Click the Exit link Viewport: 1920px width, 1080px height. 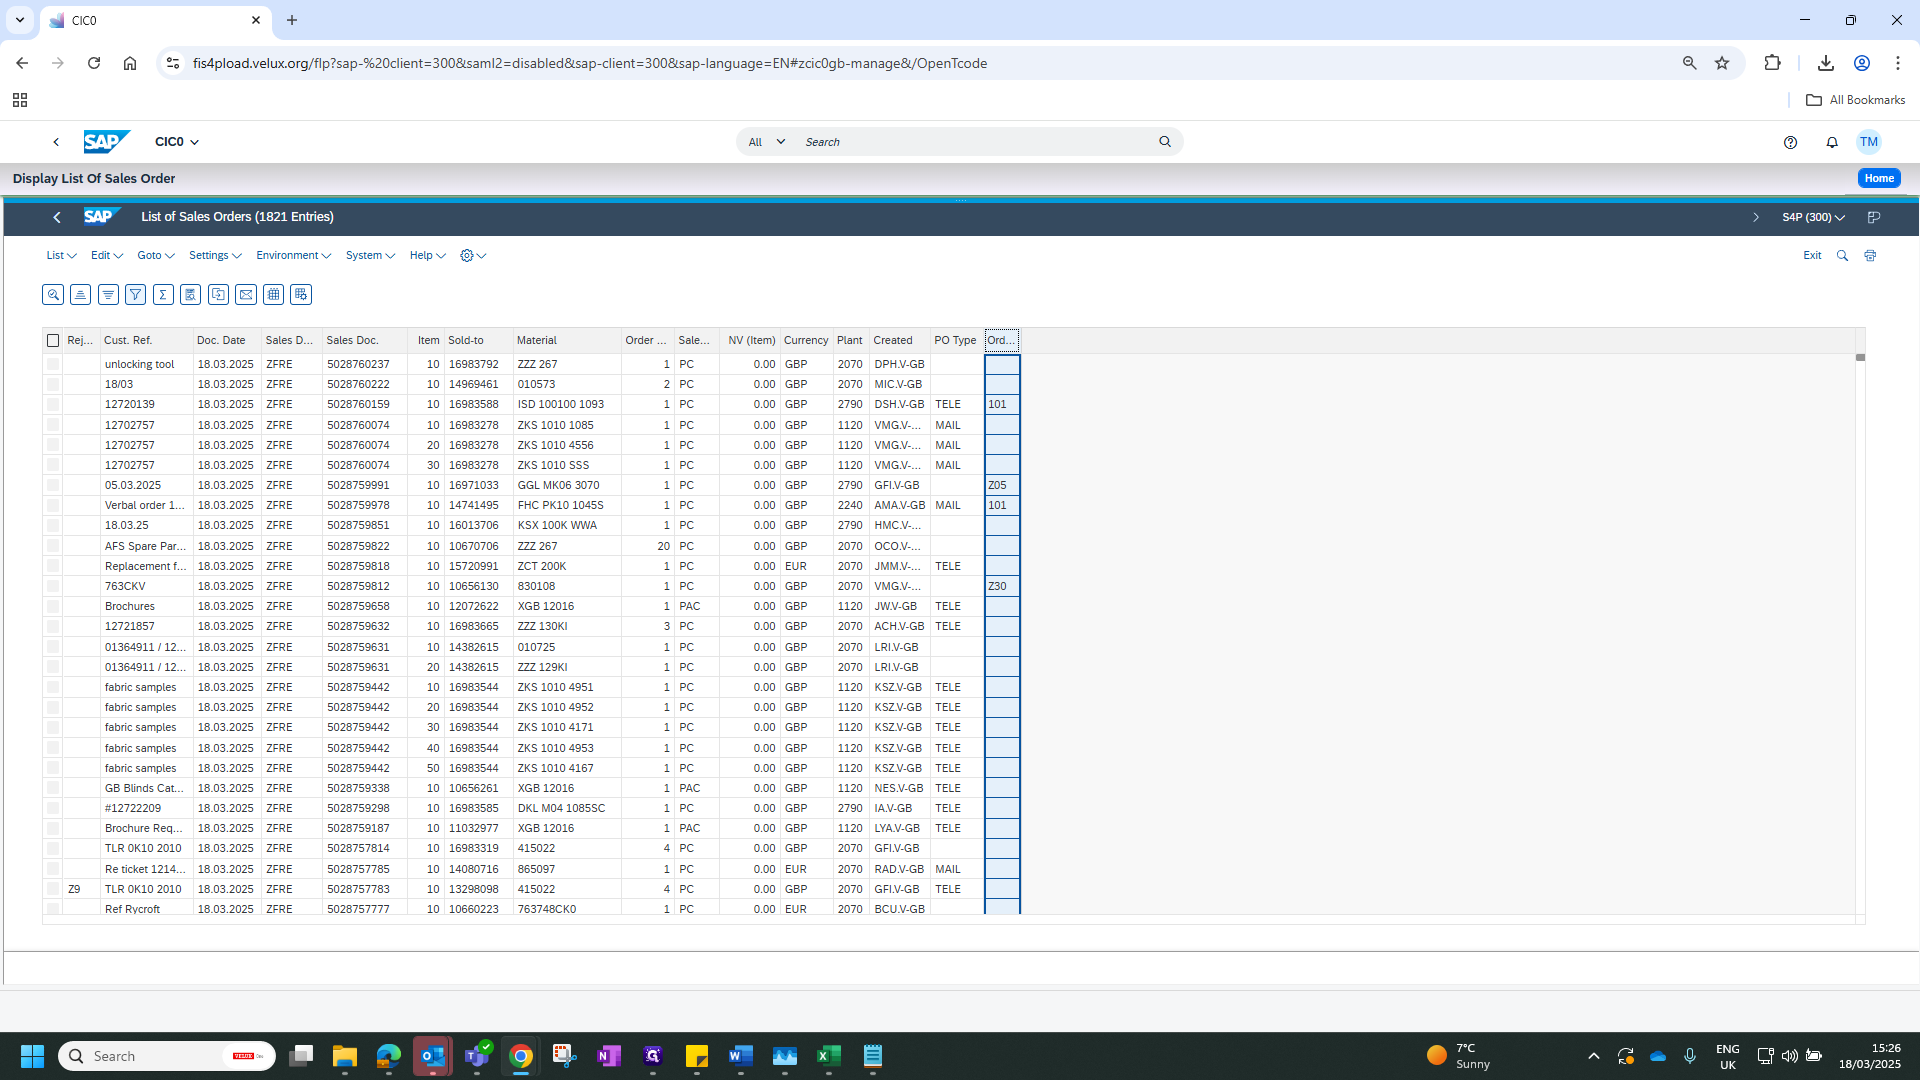pos(1812,256)
